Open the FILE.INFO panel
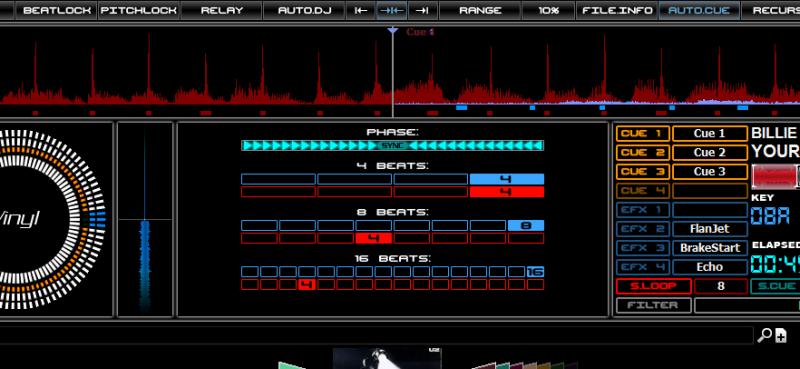 617,10
